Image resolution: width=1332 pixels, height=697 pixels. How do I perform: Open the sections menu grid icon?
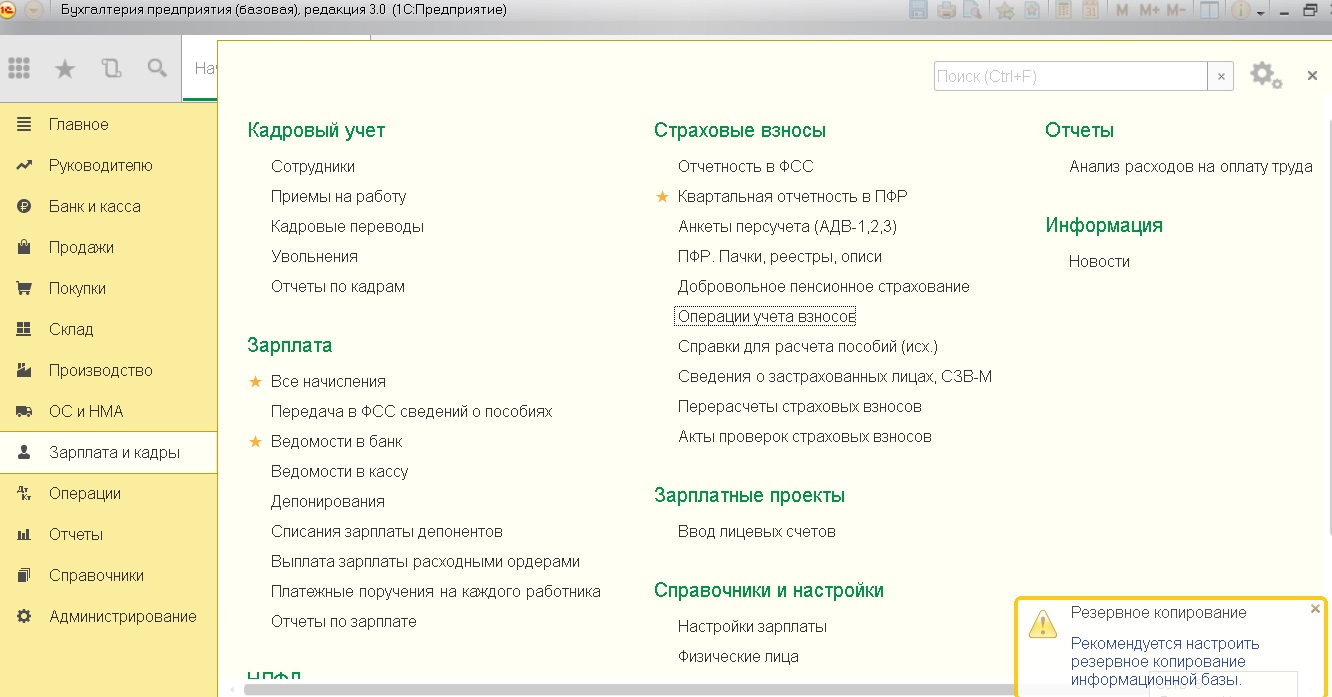(19, 68)
